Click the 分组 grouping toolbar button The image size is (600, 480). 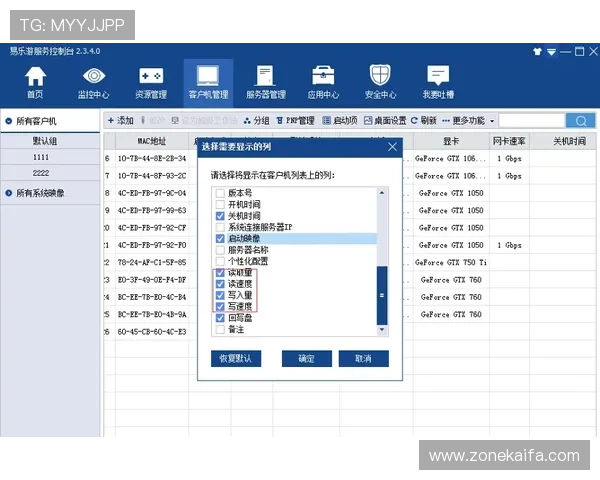[257, 121]
